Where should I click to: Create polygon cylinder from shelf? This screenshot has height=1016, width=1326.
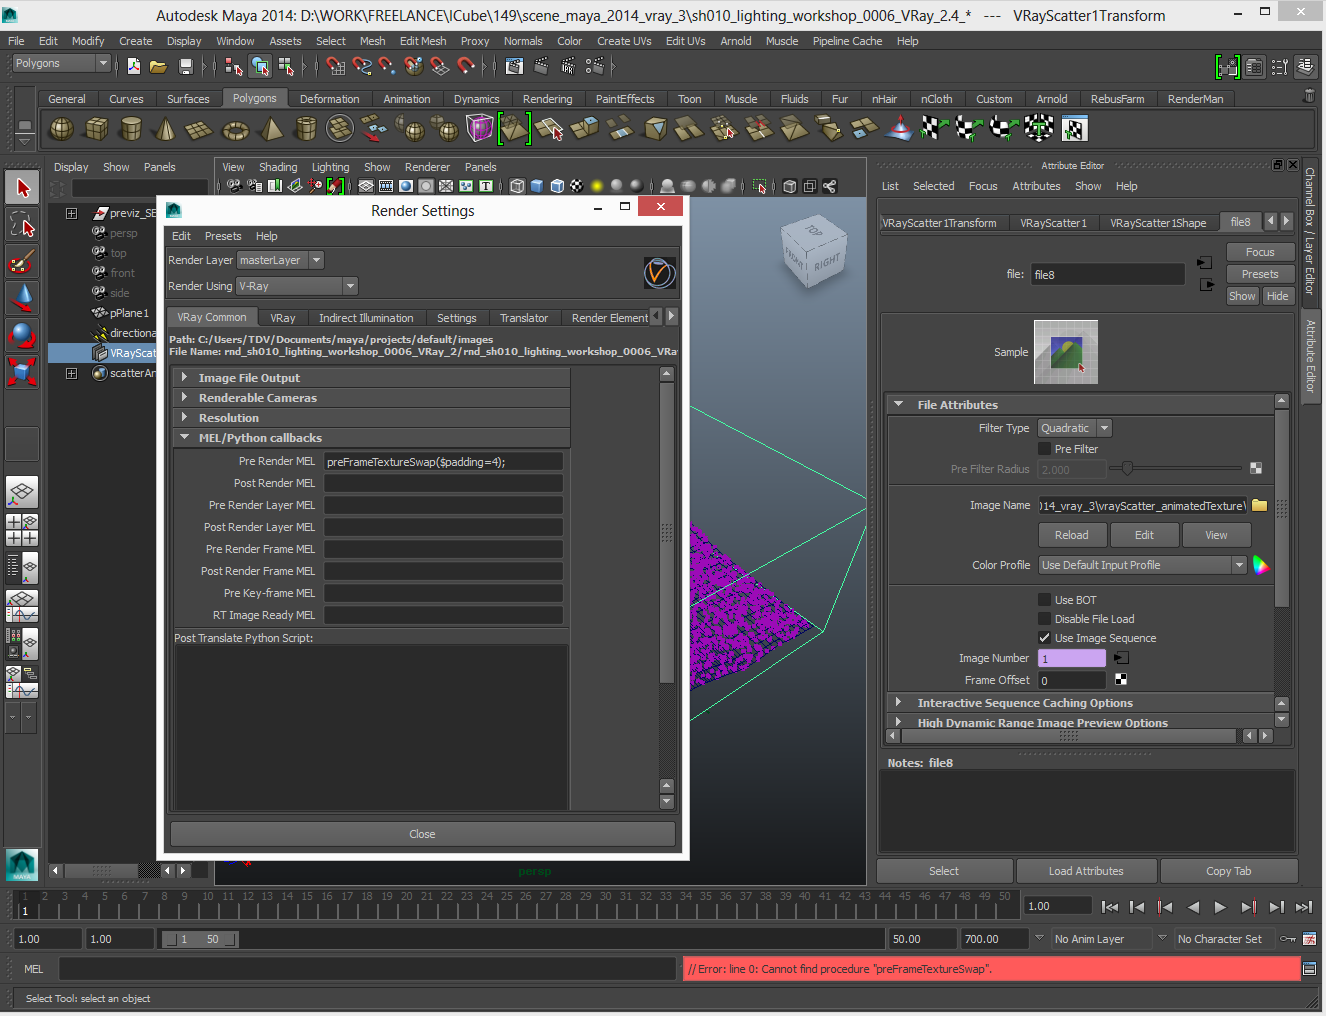pyautogui.click(x=131, y=129)
